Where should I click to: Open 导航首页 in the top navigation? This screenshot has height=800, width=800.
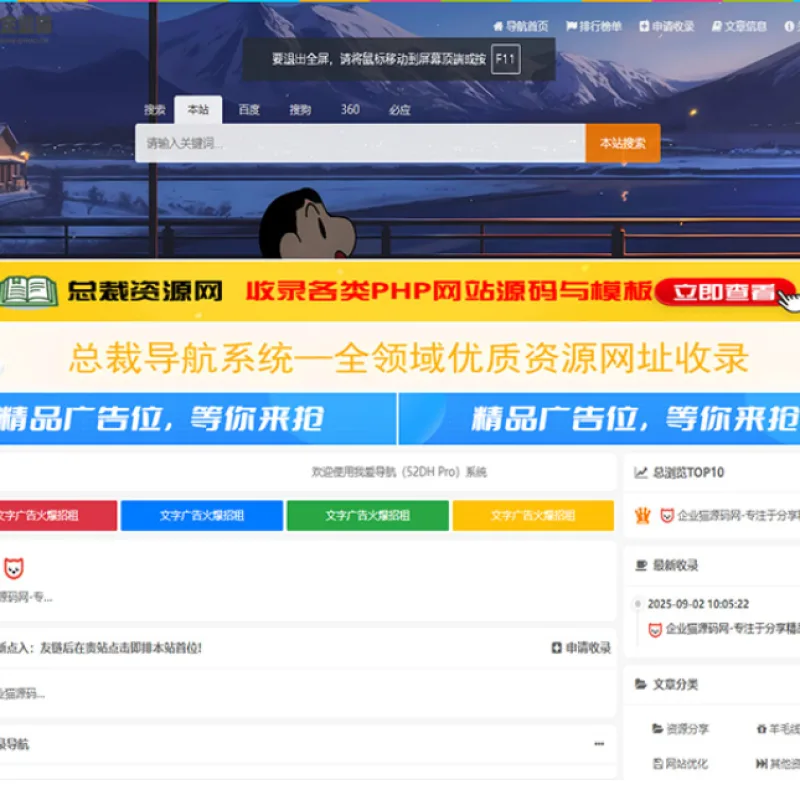click(520, 26)
